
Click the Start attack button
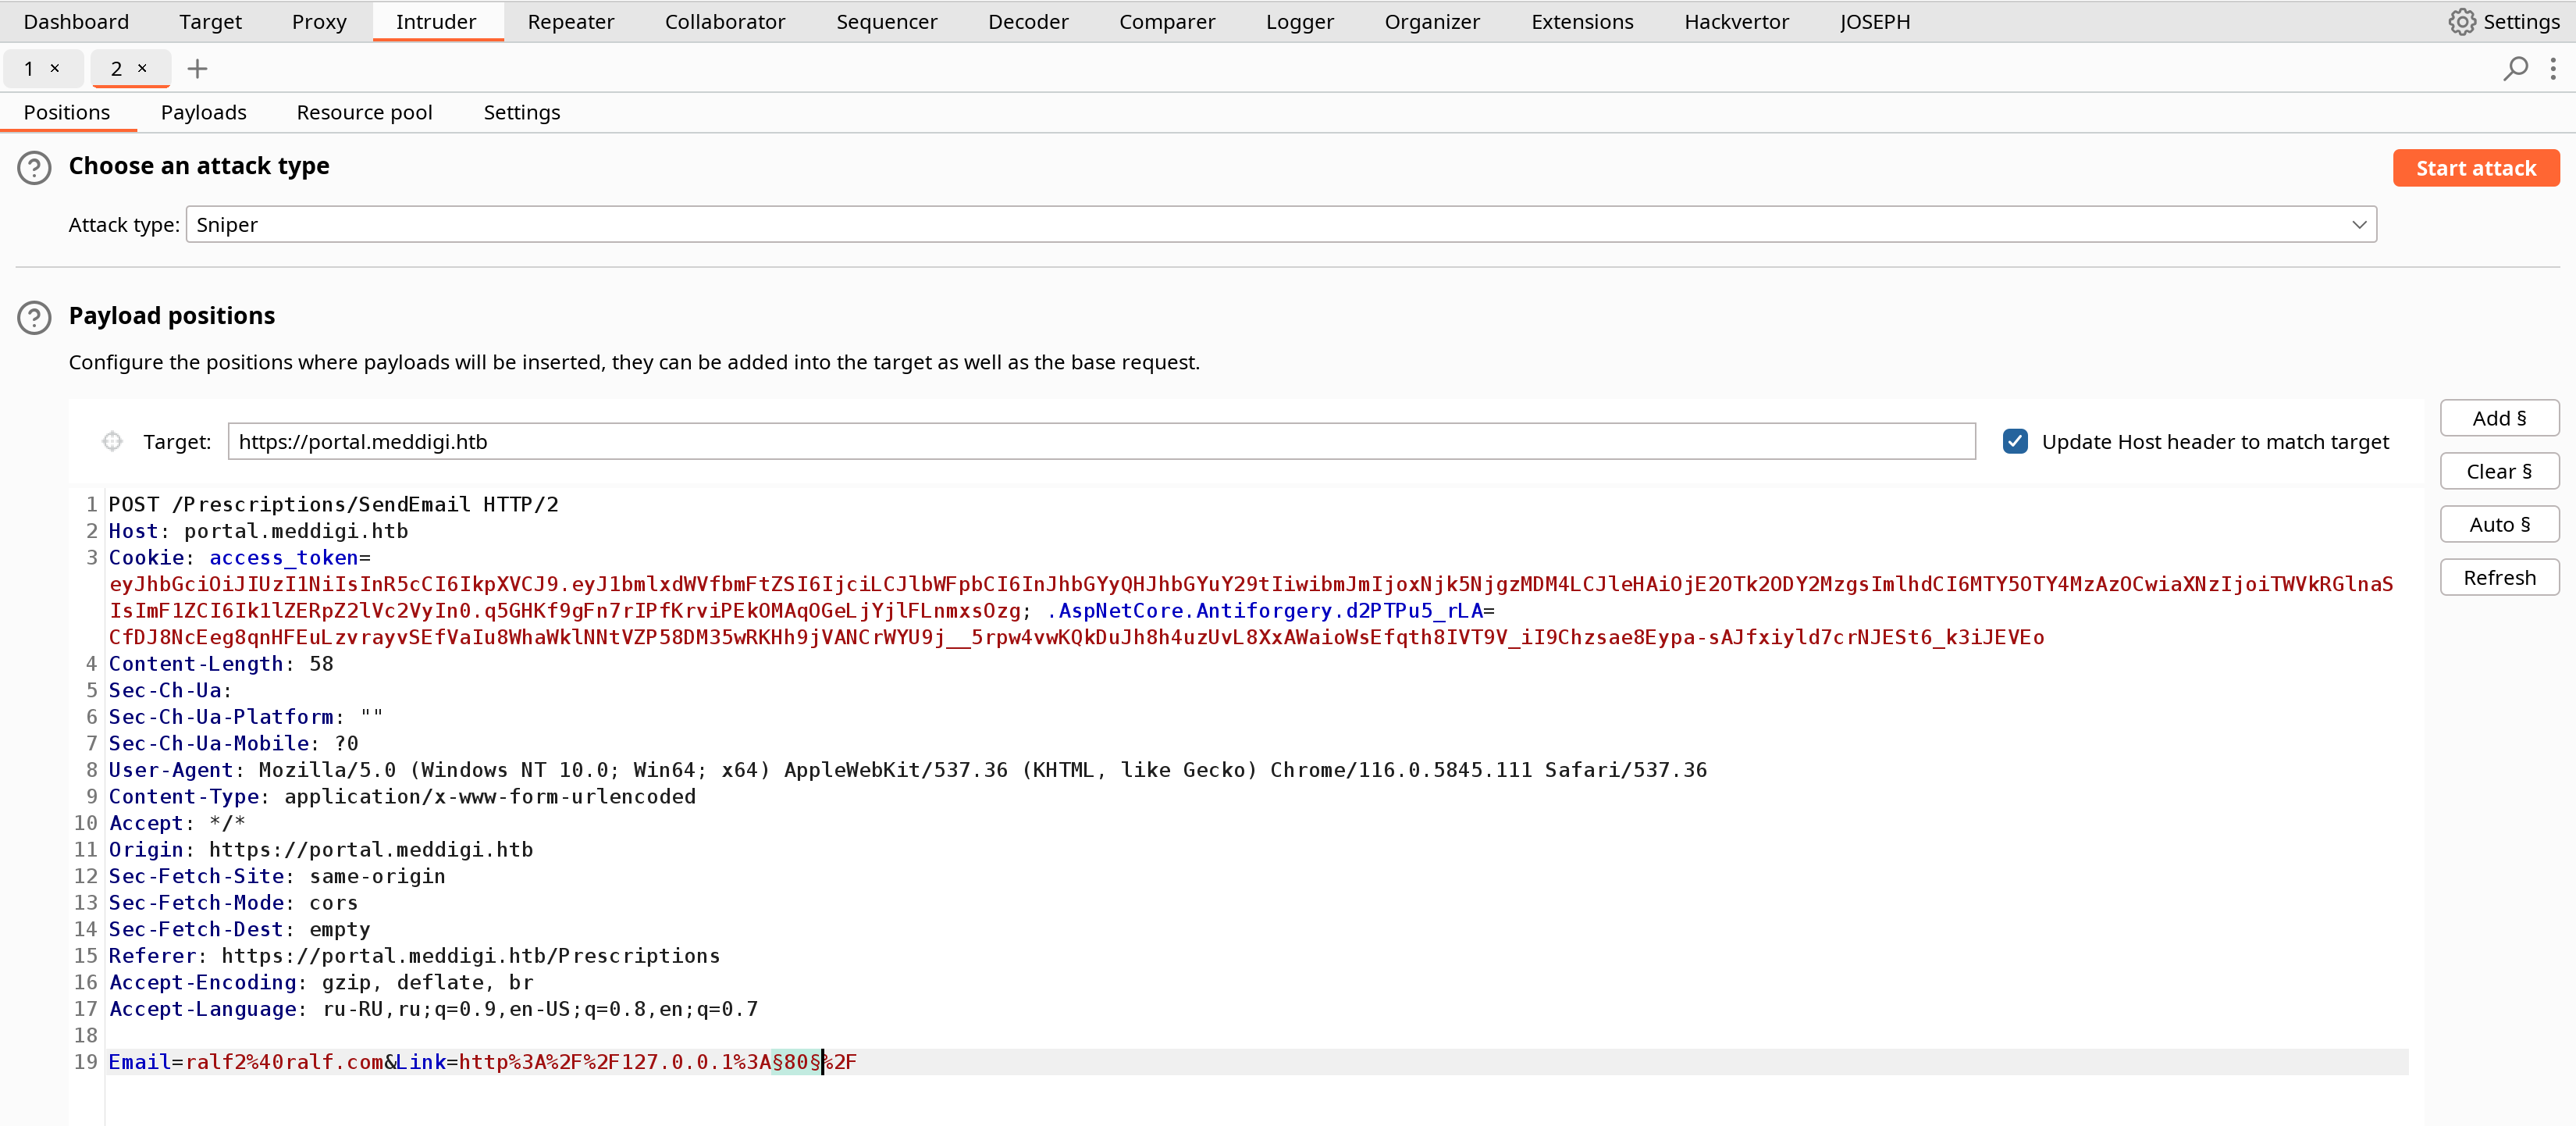click(2475, 168)
